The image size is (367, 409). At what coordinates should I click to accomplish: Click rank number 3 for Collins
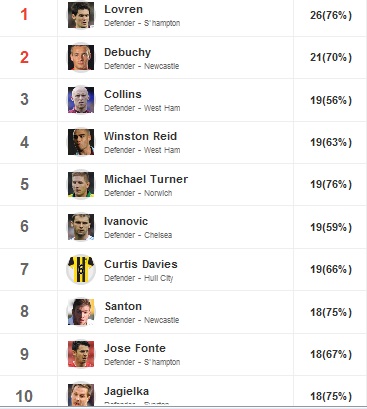(x=24, y=99)
